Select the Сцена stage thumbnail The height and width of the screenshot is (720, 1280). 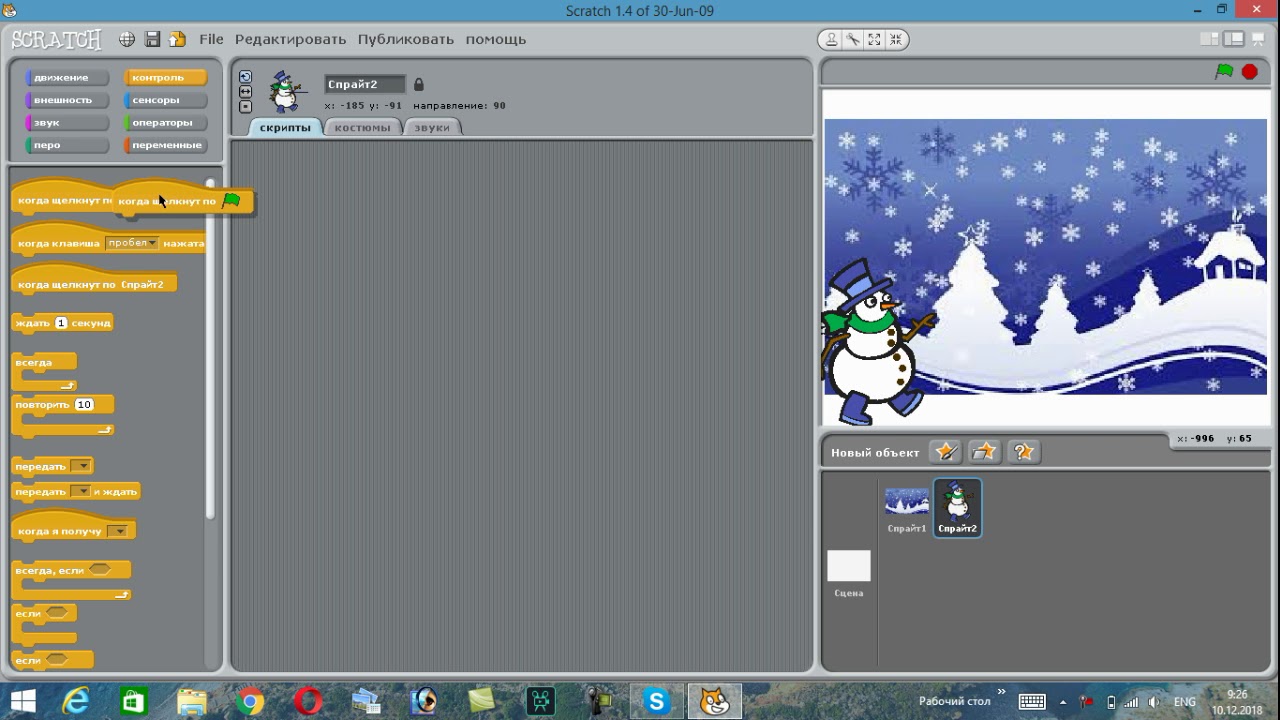pyautogui.click(x=849, y=573)
